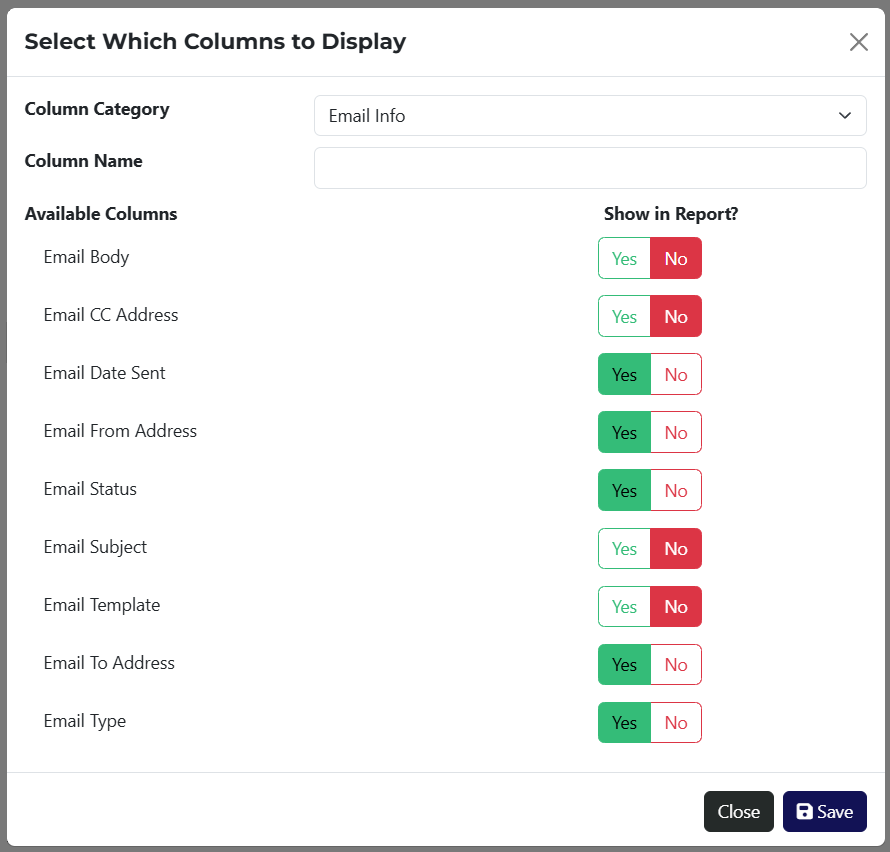890x852 pixels.
Task: Click green Yes for Email Date Sent
Action: point(624,374)
